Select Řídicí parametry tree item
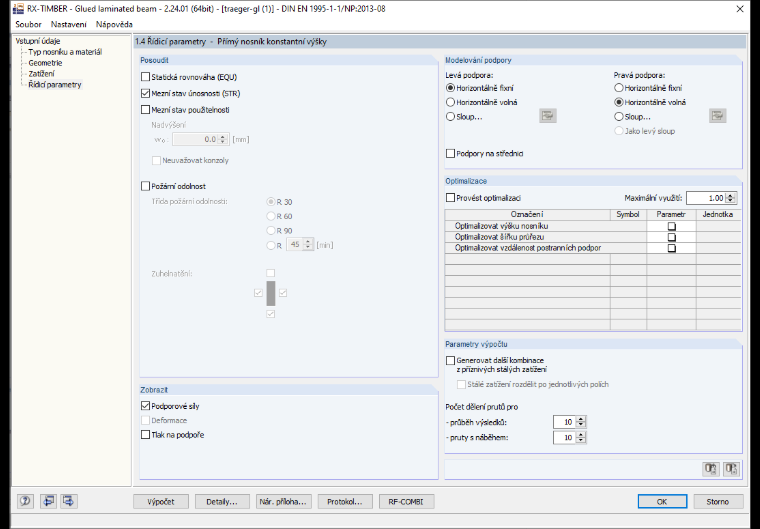The height and width of the screenshot is (529, 760). pos(55,84)
